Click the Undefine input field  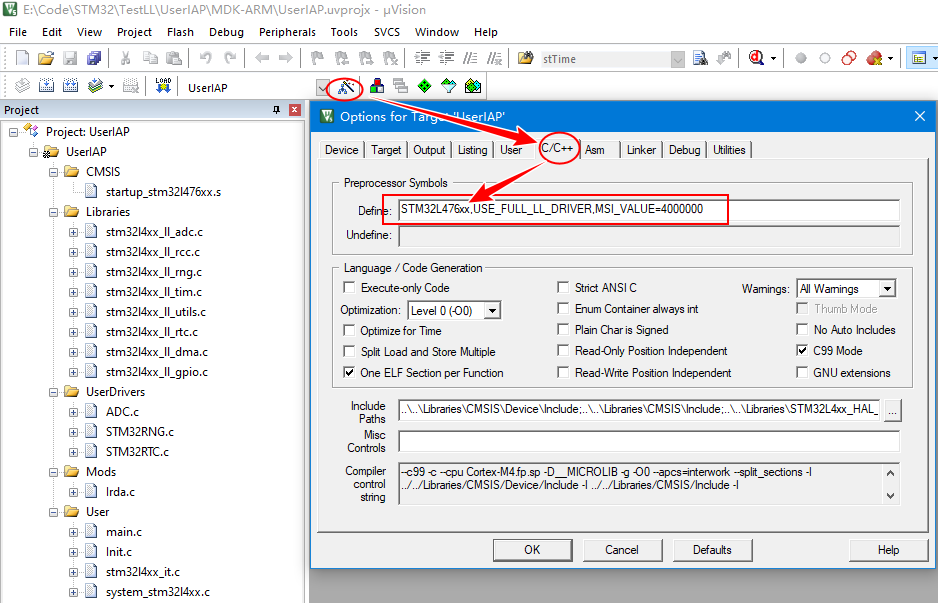649,236
